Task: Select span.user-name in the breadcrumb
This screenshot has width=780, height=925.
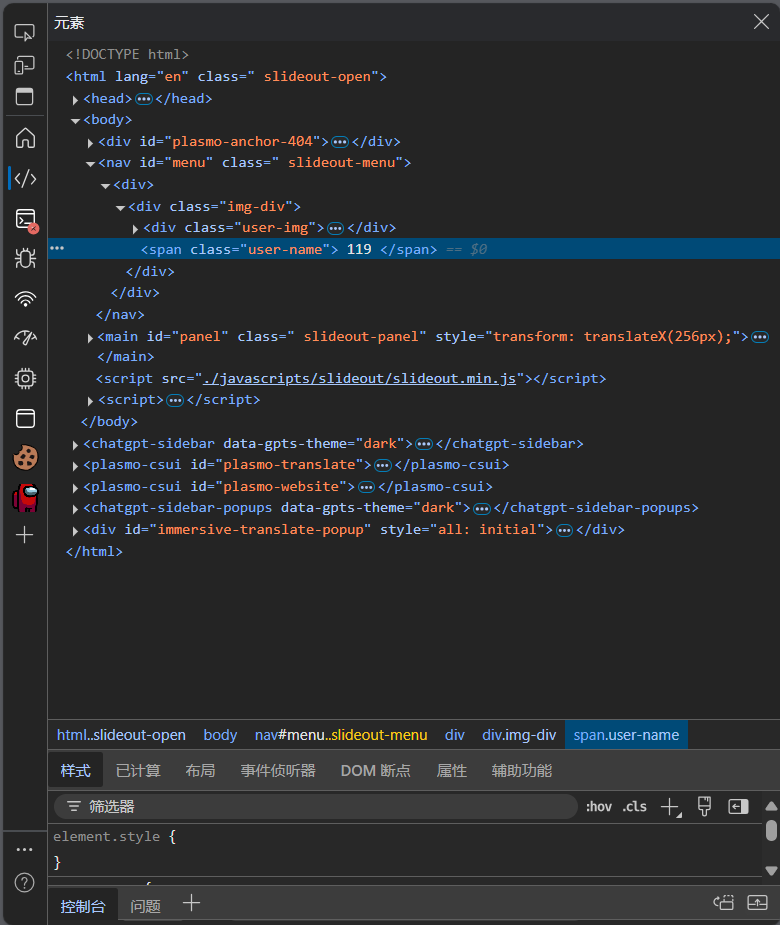Action: pyautogui.click(x=626, y=735)
